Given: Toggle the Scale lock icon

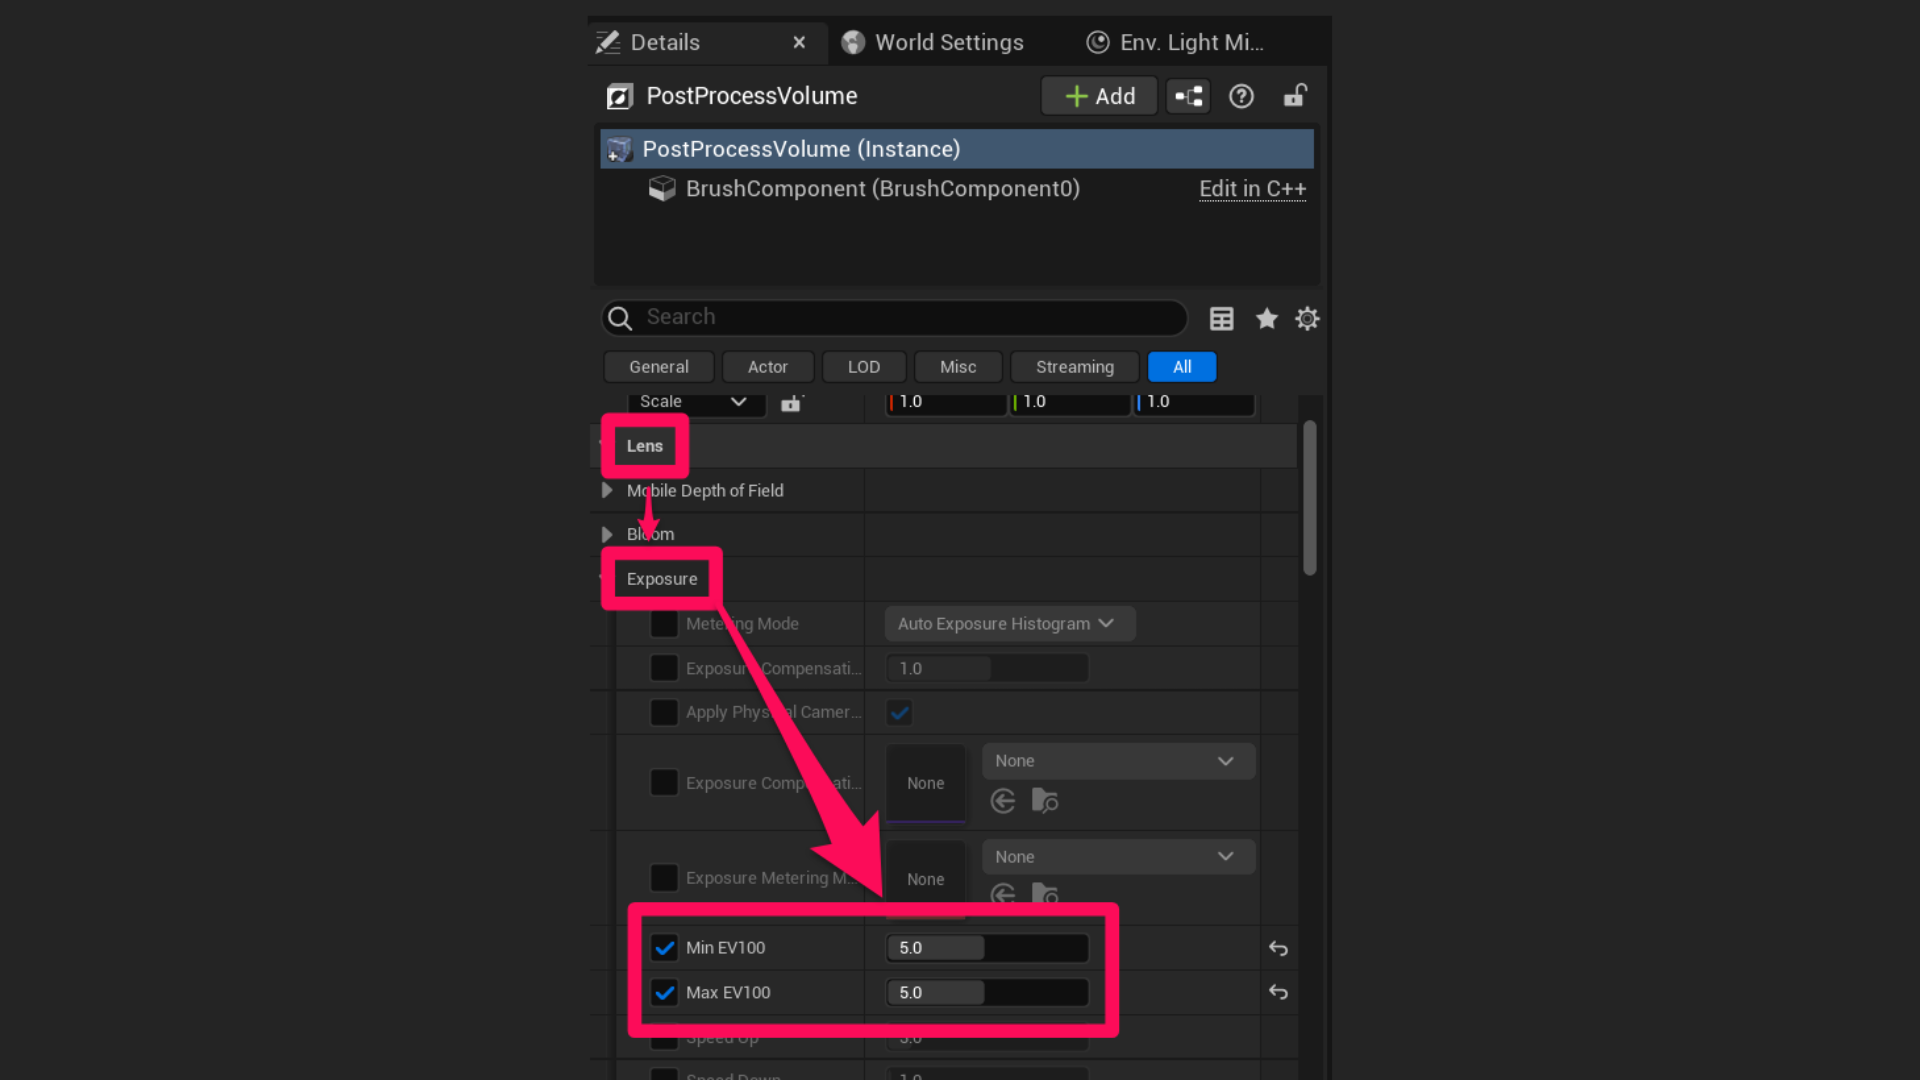Looking at the screenshot, I should [x=791, y=402].
